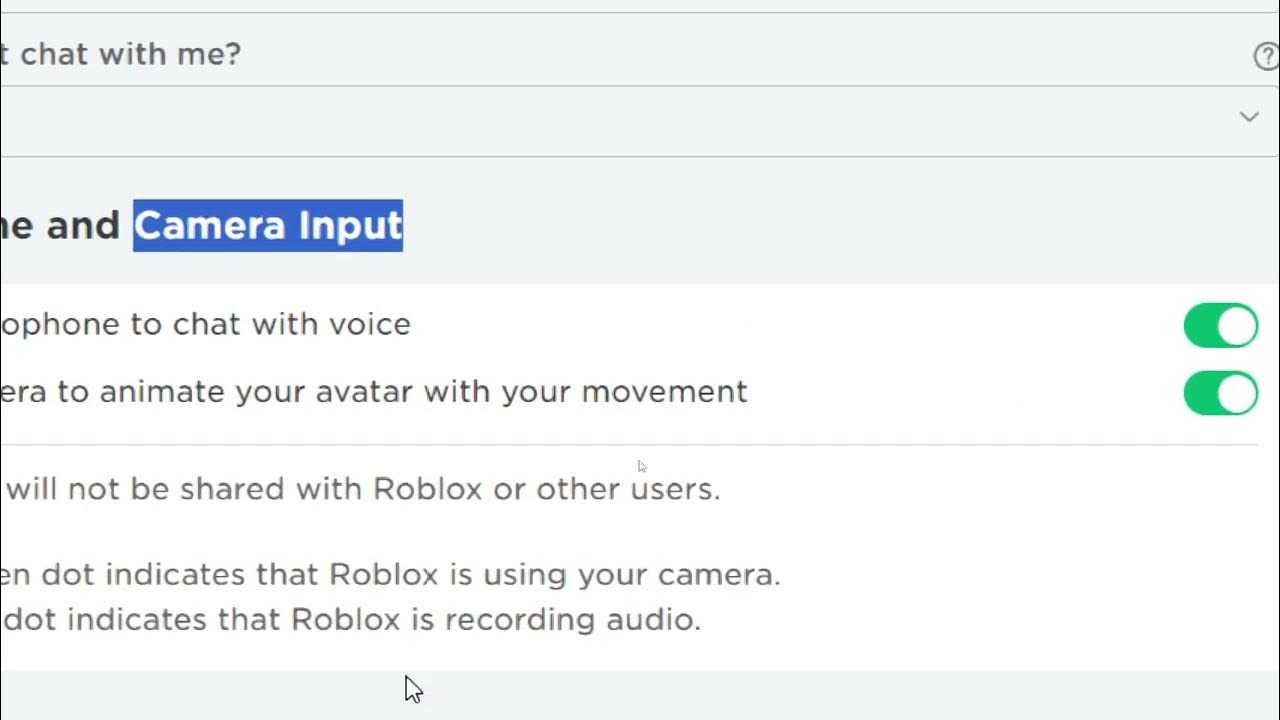
Task: Click the word "users." in privacy notice
Action: pyautogui.click(x=675, y=489)
